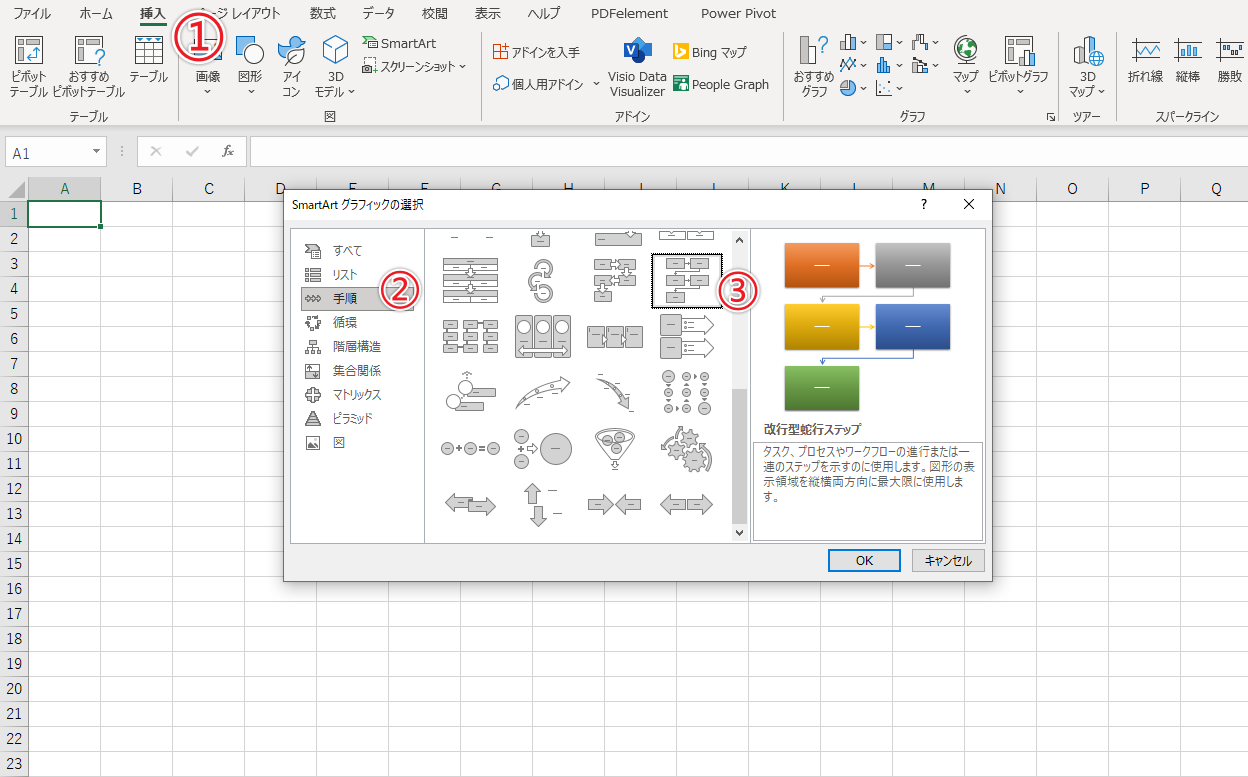Select the 集合関係 category
The width and height of the screenshot is (1248, 777).
click(x=357, y=371)
